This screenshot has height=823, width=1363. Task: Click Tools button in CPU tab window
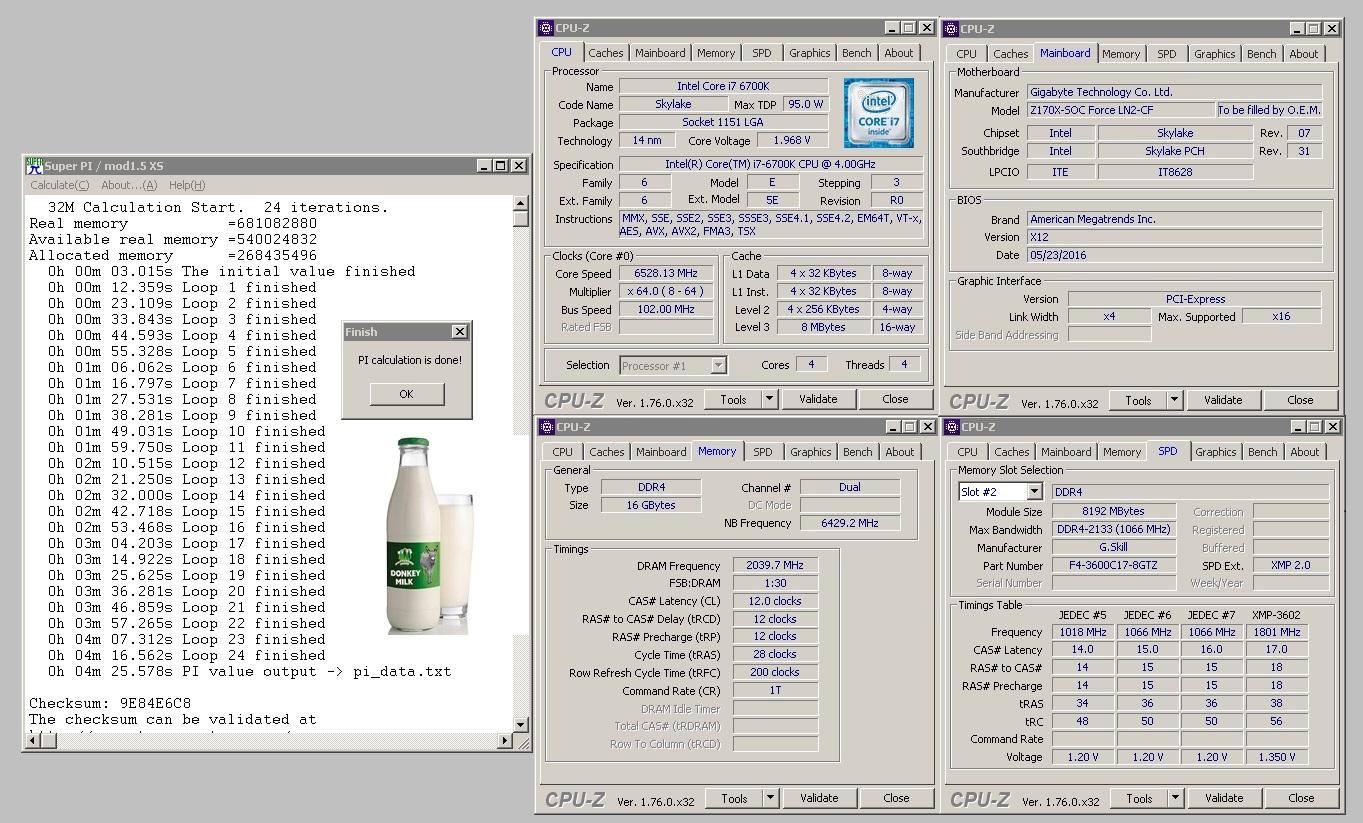[x=733, y=399]
